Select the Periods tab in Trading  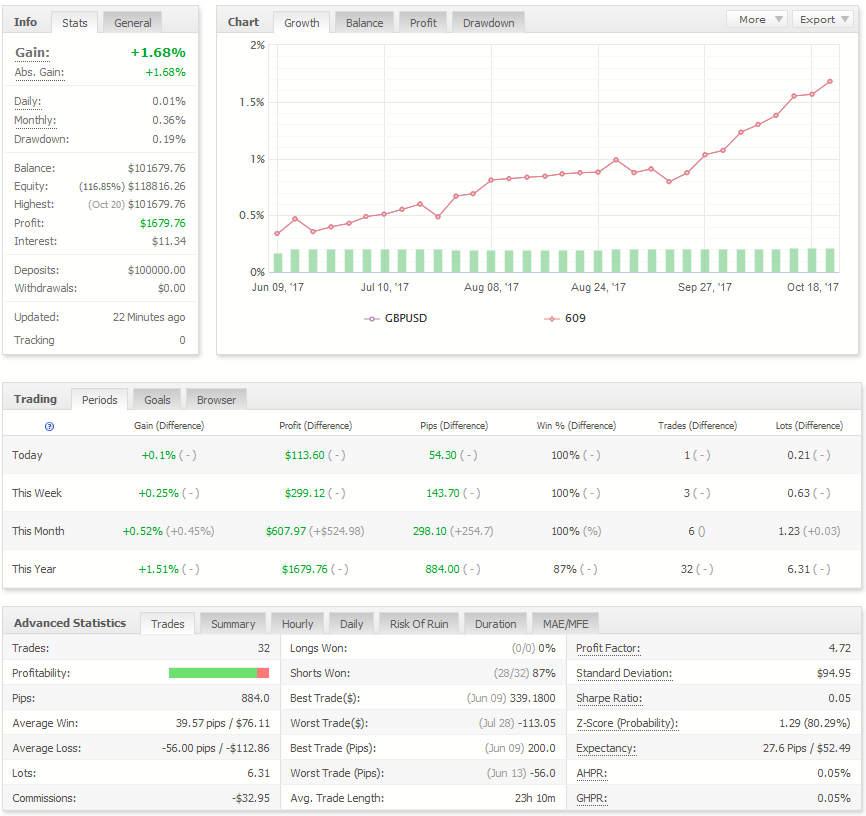(99, 400)
